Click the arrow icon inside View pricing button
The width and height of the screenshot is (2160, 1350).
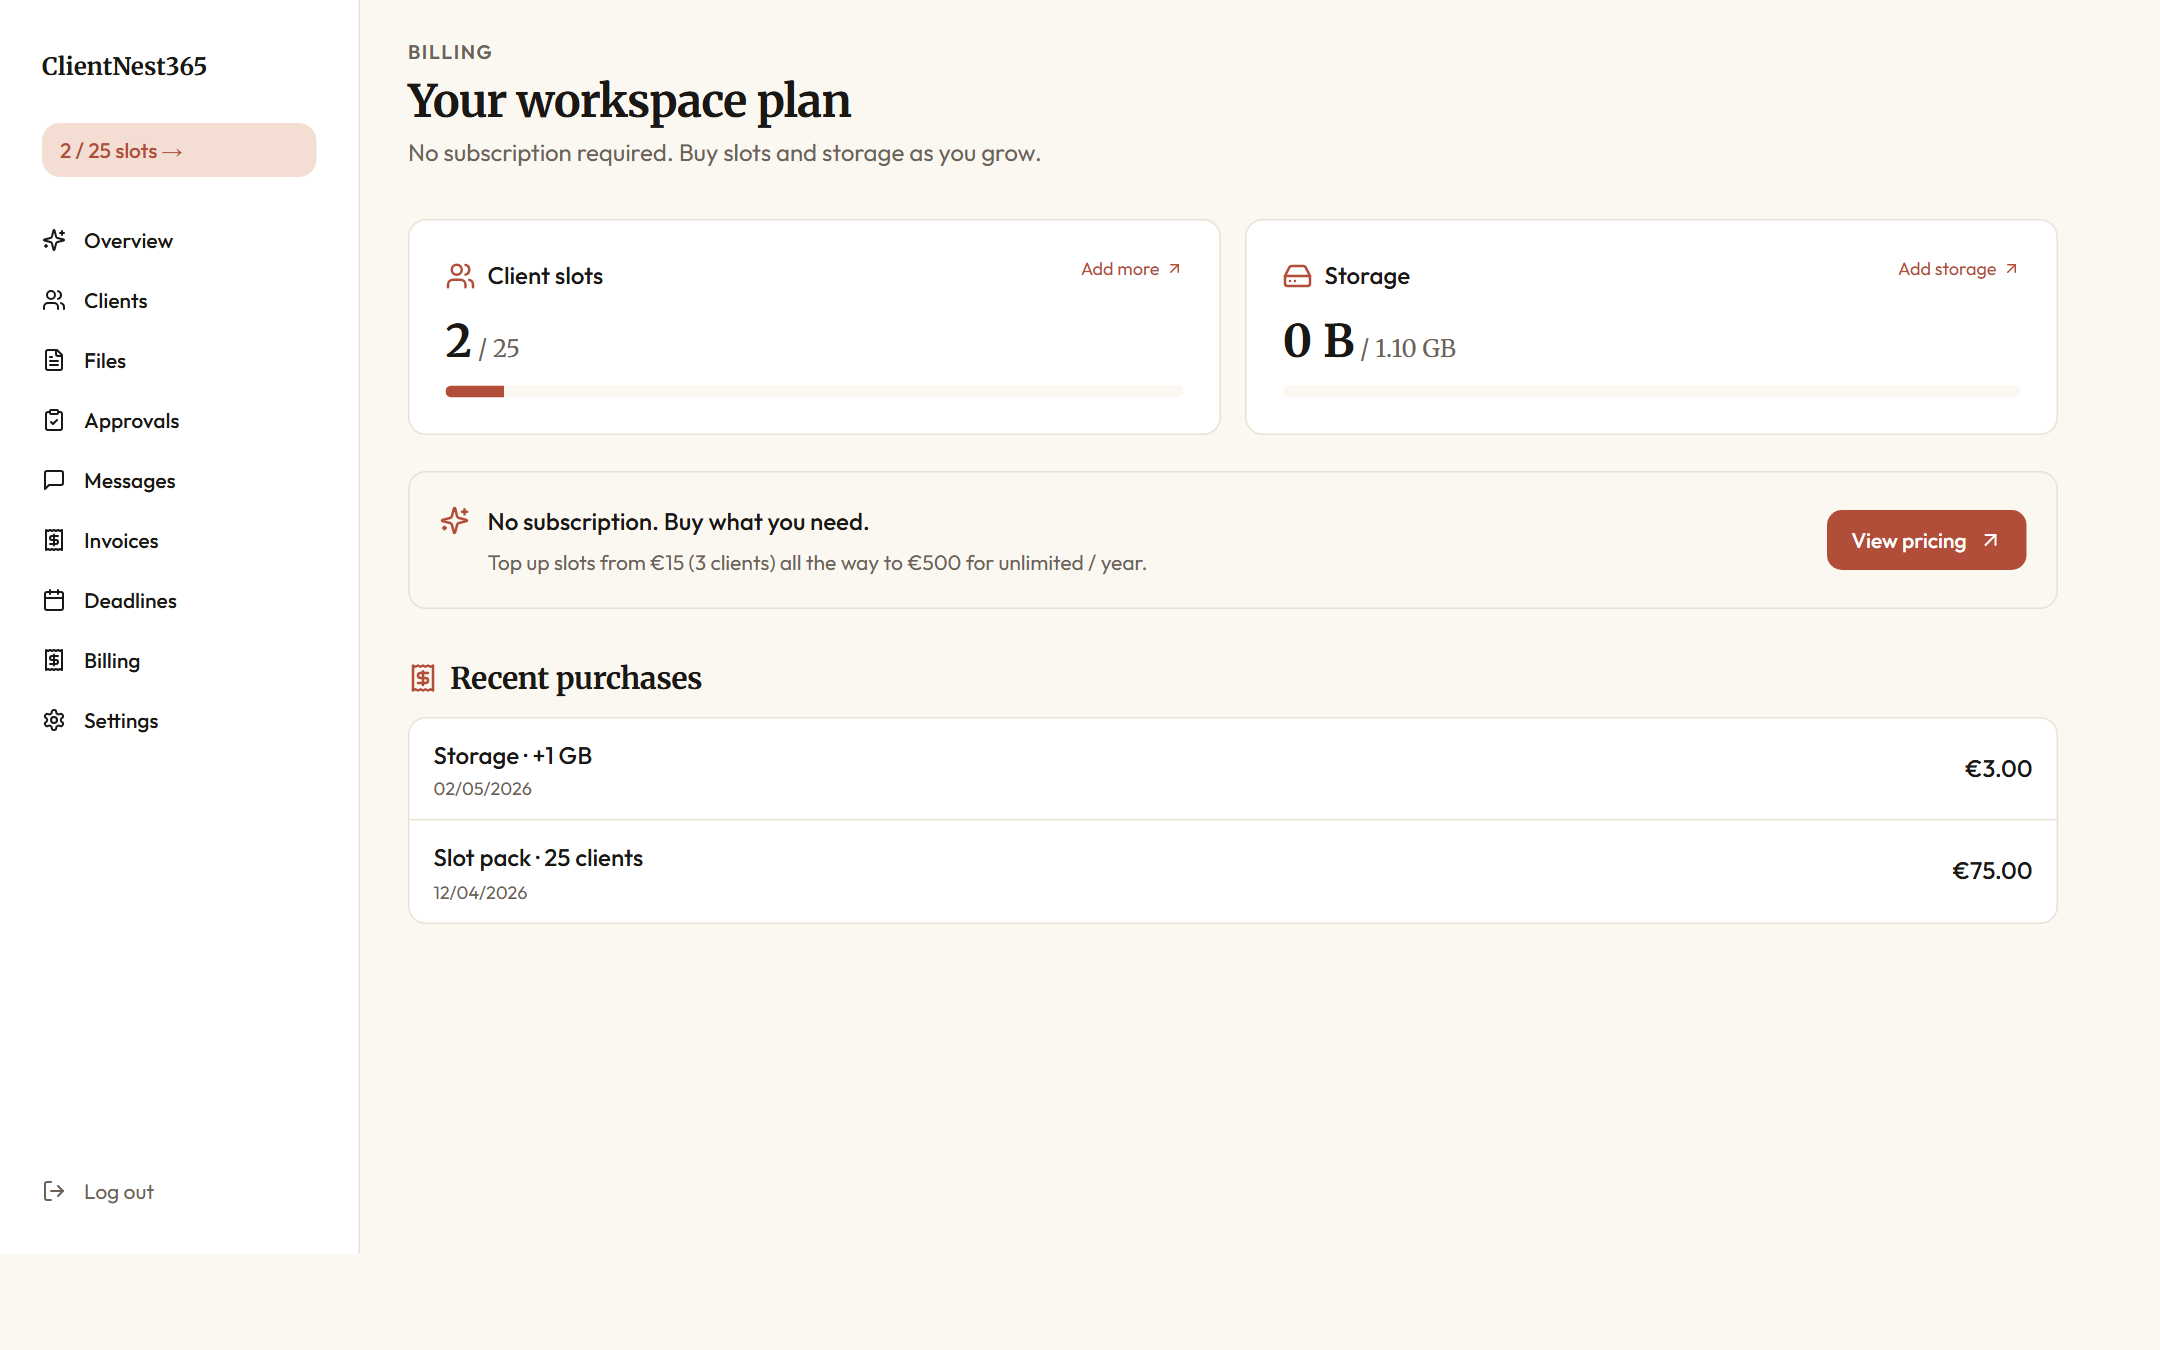[x=1990, y=540]
